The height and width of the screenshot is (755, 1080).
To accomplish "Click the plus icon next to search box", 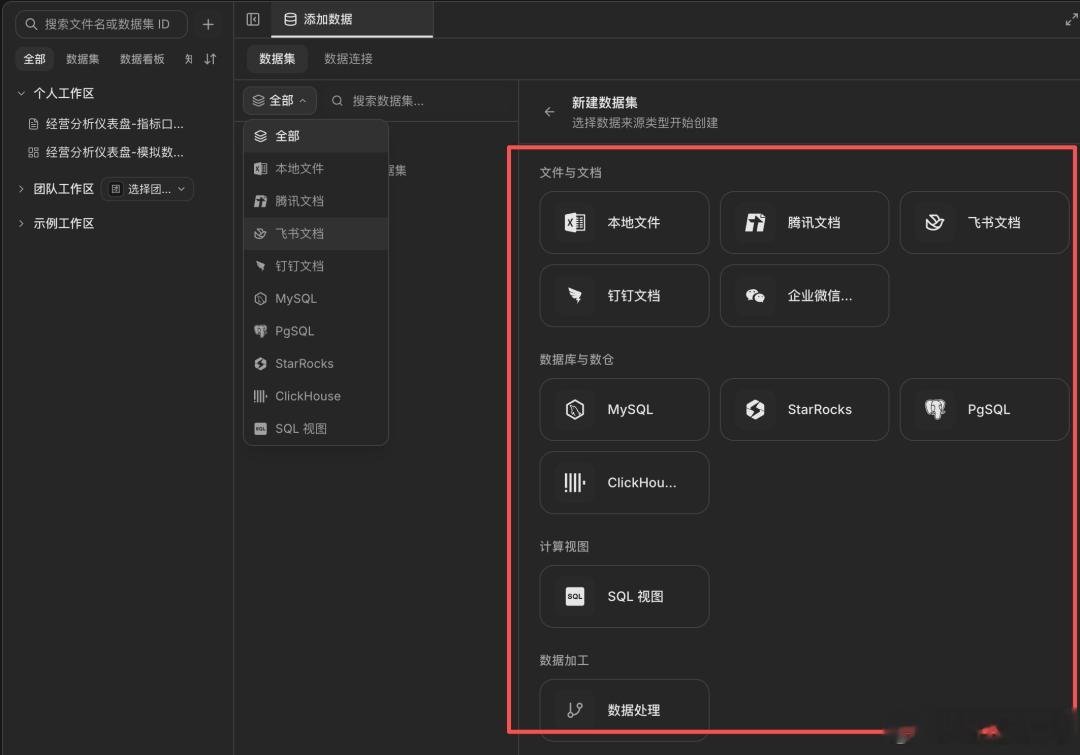I will pyautogui.click(x=208, y=25).
